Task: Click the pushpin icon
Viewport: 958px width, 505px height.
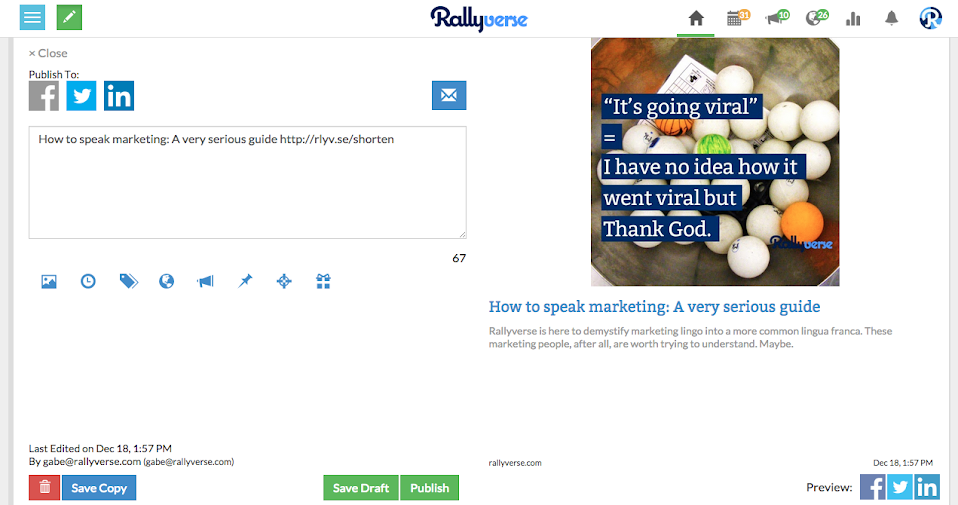Action: tap(245, 281)
